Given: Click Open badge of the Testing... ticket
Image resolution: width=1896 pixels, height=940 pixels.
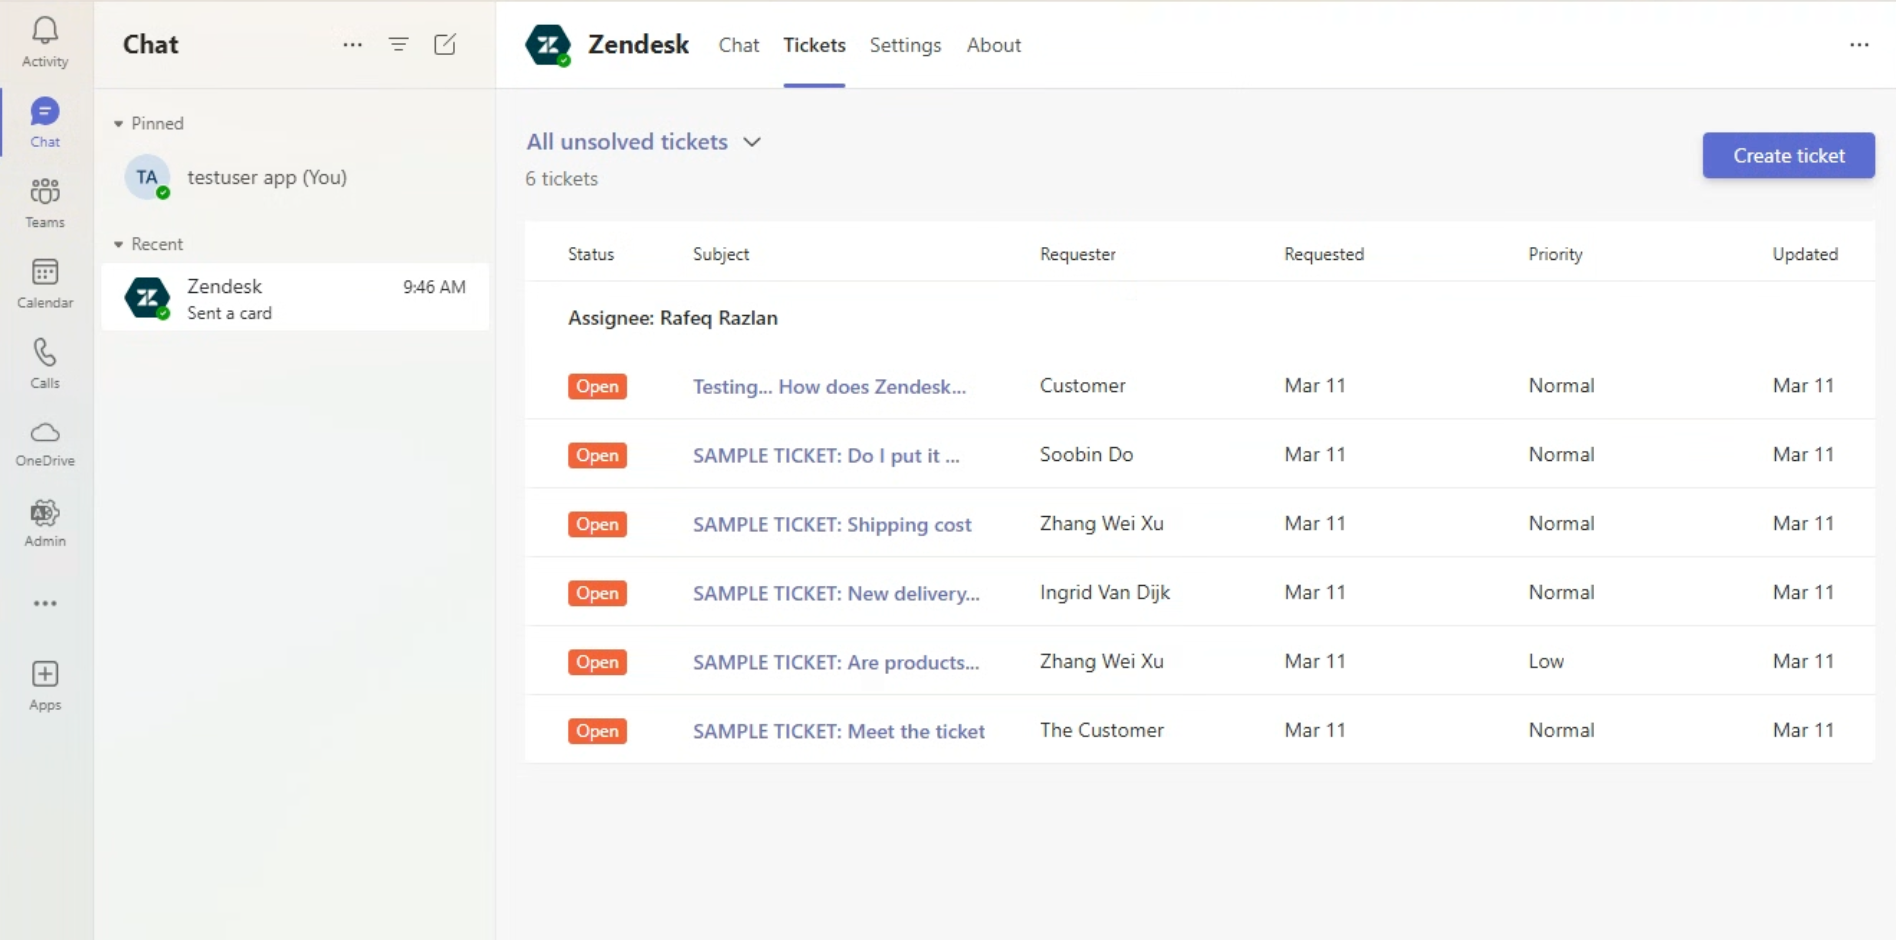Looking at the screenshot, I should 597,386.
